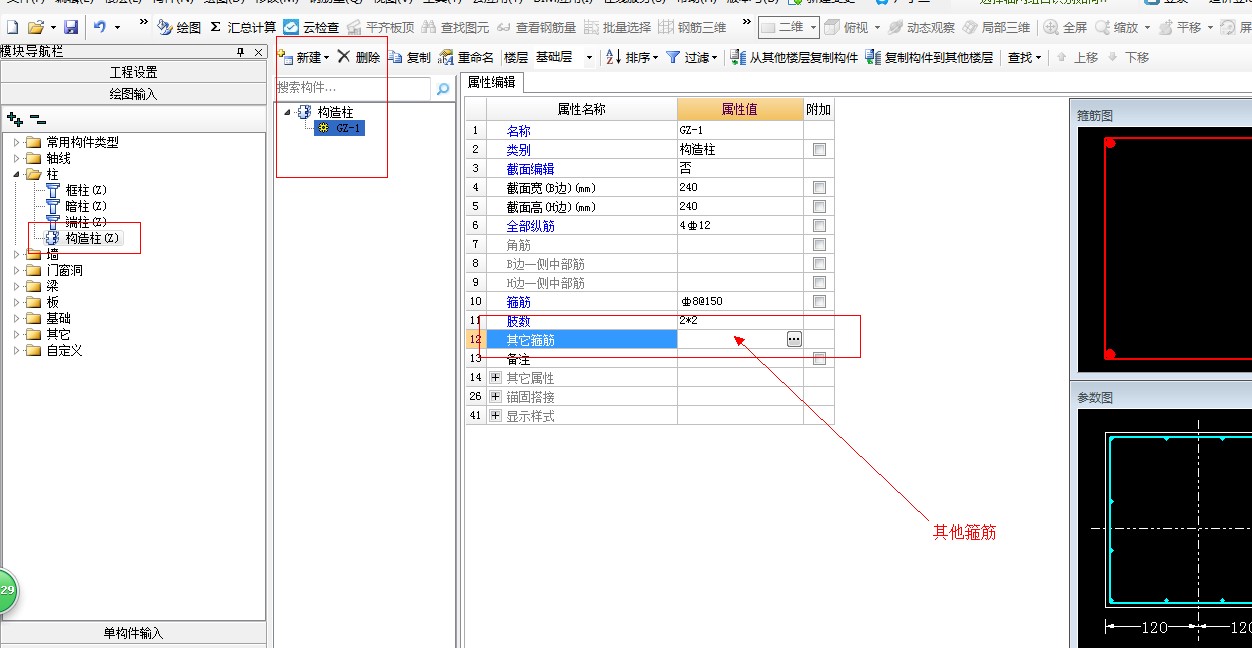
Task: Click the Open folder icon
Action: click(x=35, y=27)
